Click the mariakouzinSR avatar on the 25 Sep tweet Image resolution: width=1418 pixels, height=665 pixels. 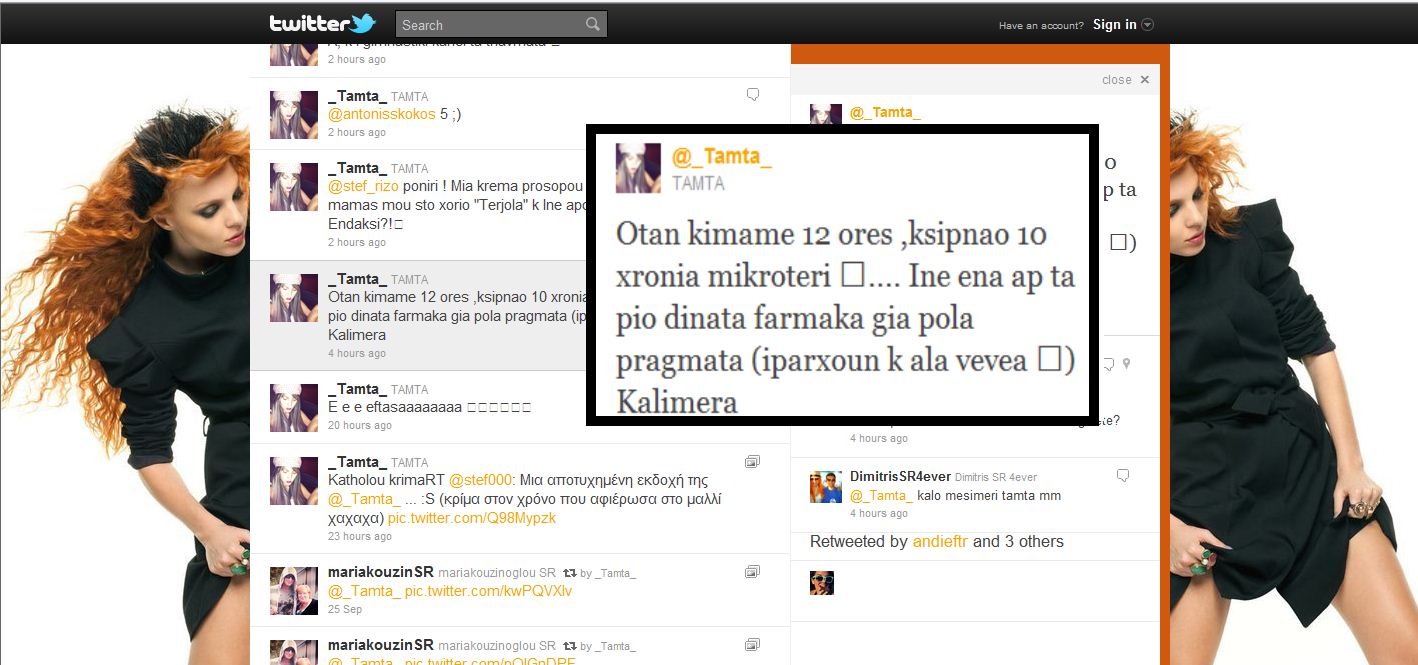(x=294, y=591)
